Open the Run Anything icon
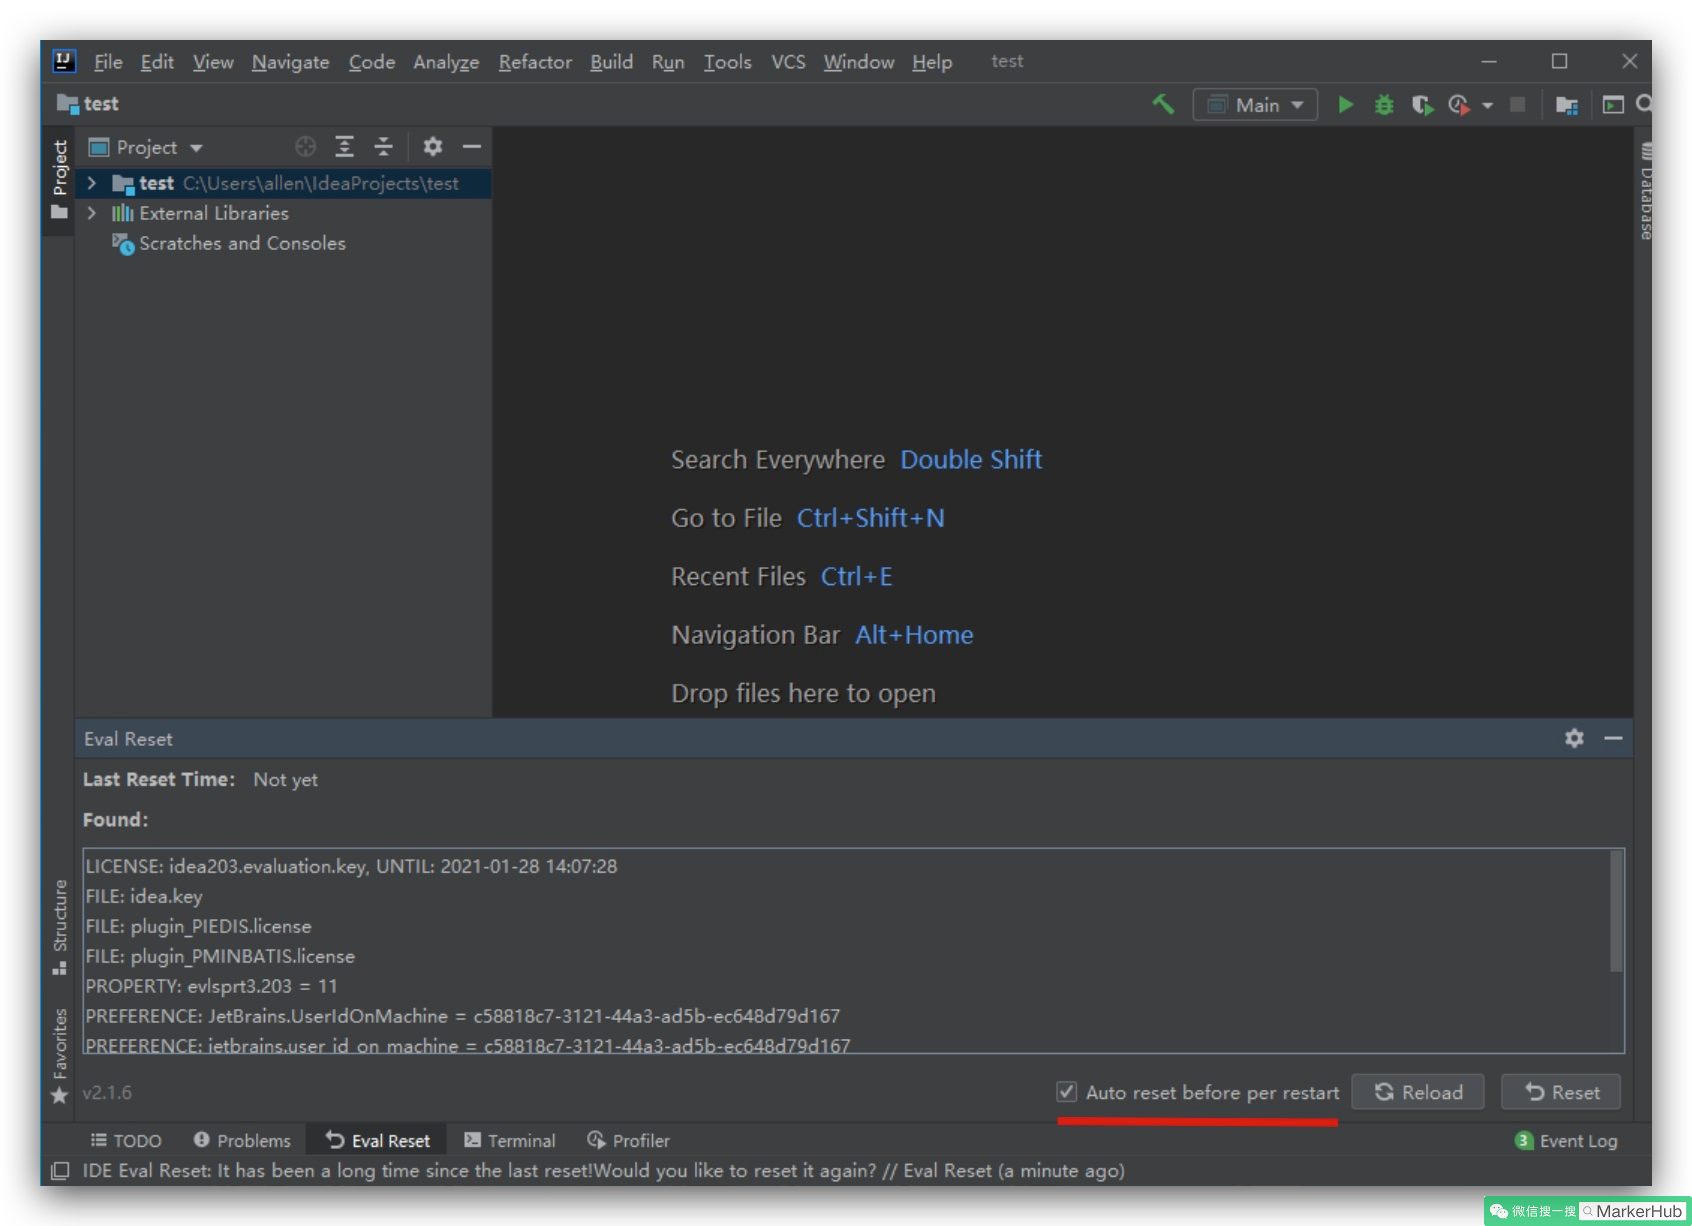The image size is (1692, 1226). tap(1613, 104)
